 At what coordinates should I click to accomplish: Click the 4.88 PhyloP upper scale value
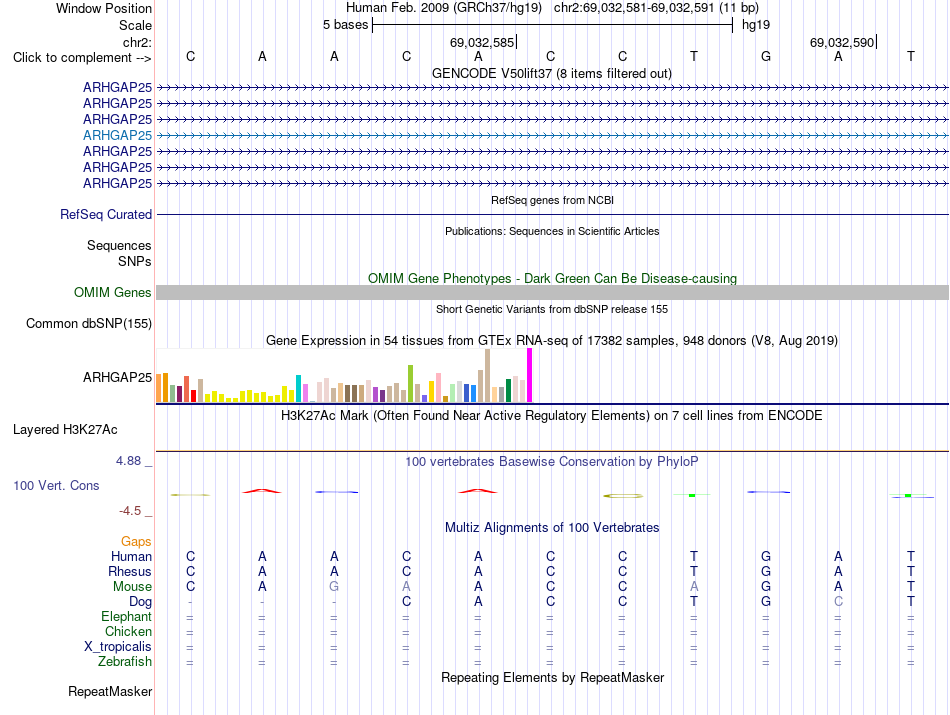128,461
